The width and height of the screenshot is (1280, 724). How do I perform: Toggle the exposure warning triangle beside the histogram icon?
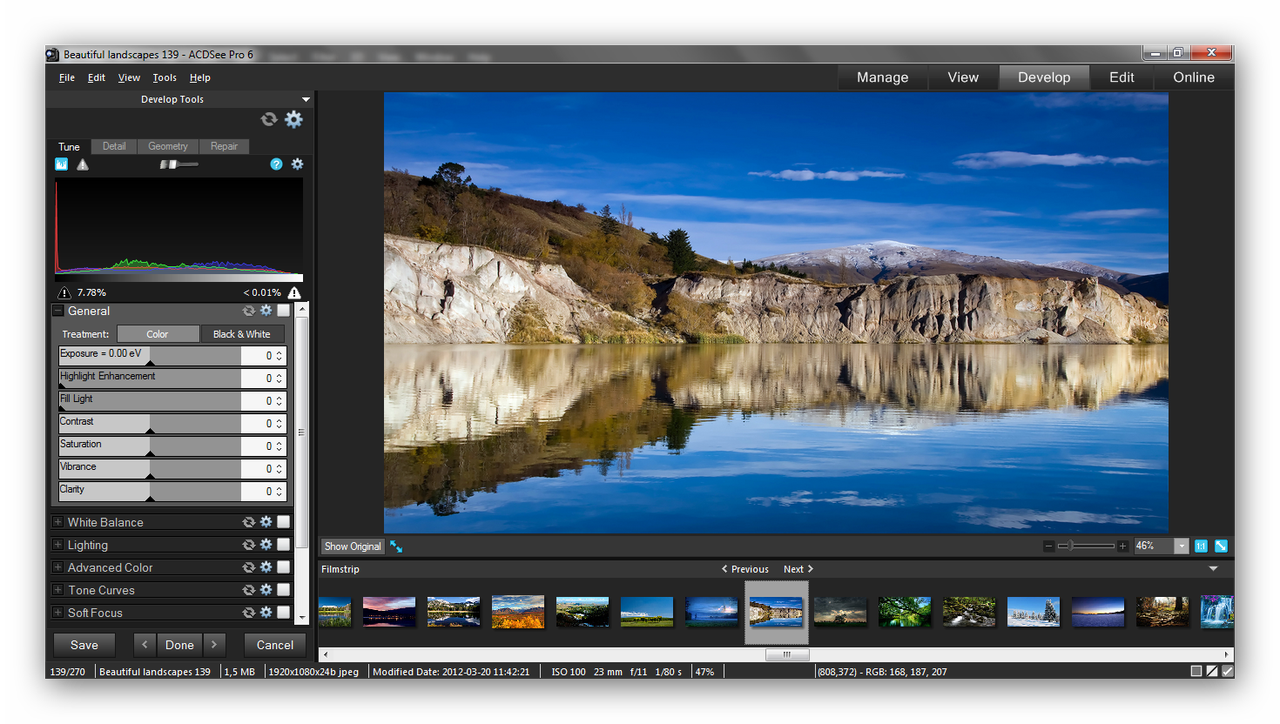tap(83, 164)
